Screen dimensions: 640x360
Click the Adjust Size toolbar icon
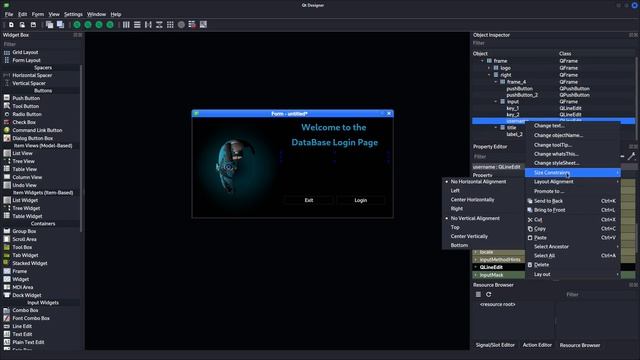coord(203,25)
